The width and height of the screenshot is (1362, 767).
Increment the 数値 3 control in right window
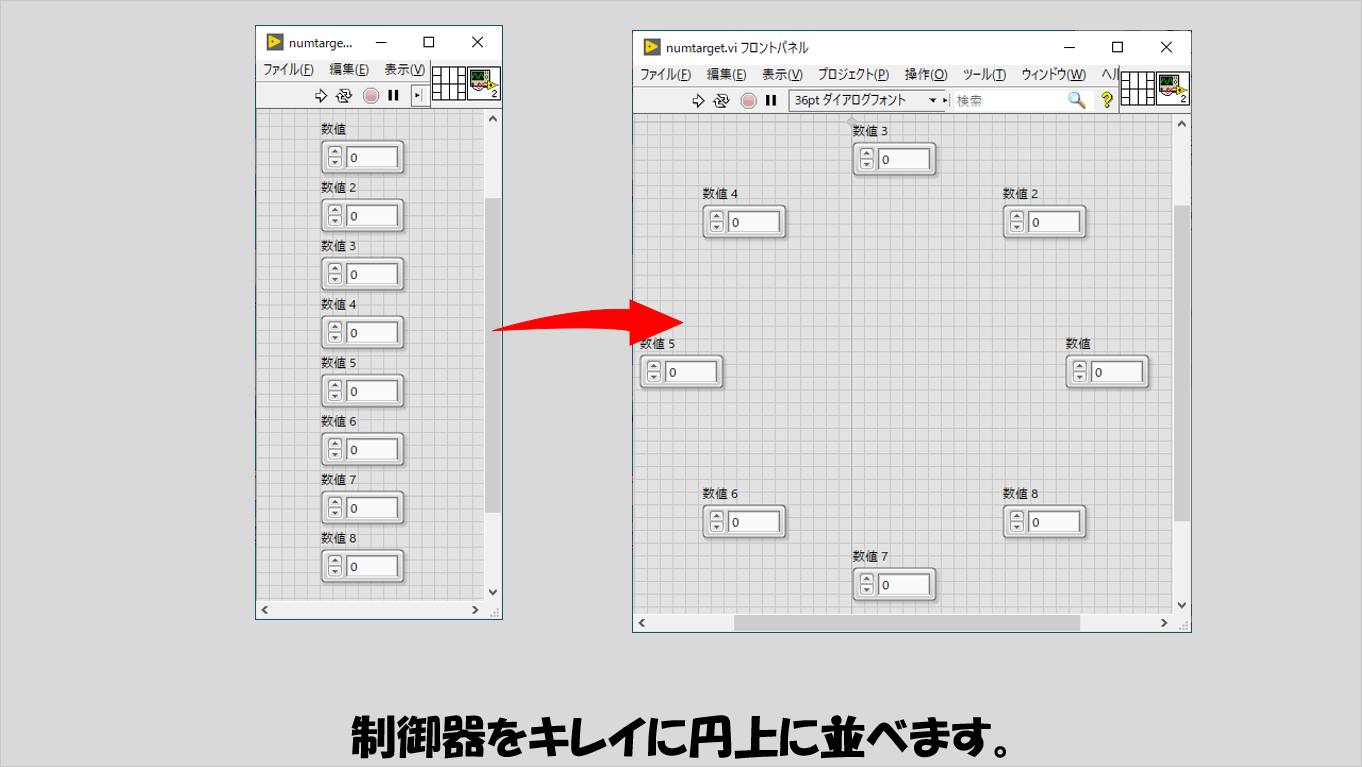tap(866, 154)
